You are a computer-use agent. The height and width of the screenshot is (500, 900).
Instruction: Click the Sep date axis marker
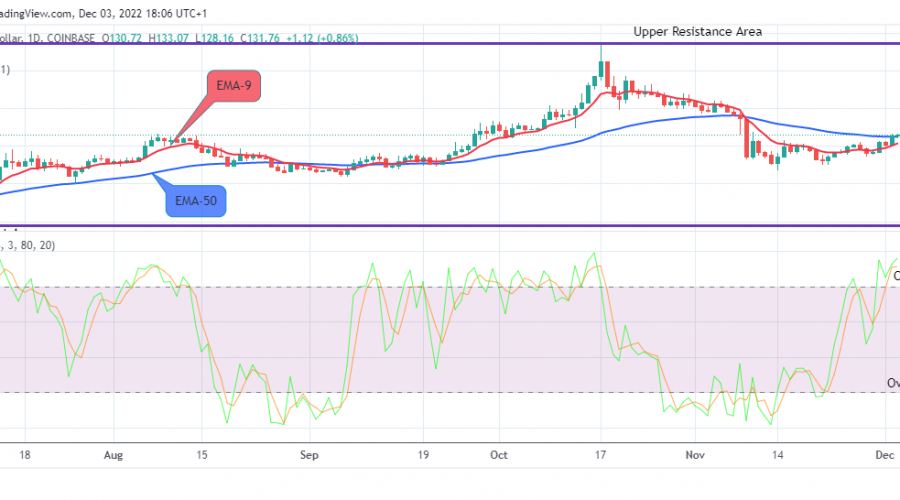tap(309, 453)
